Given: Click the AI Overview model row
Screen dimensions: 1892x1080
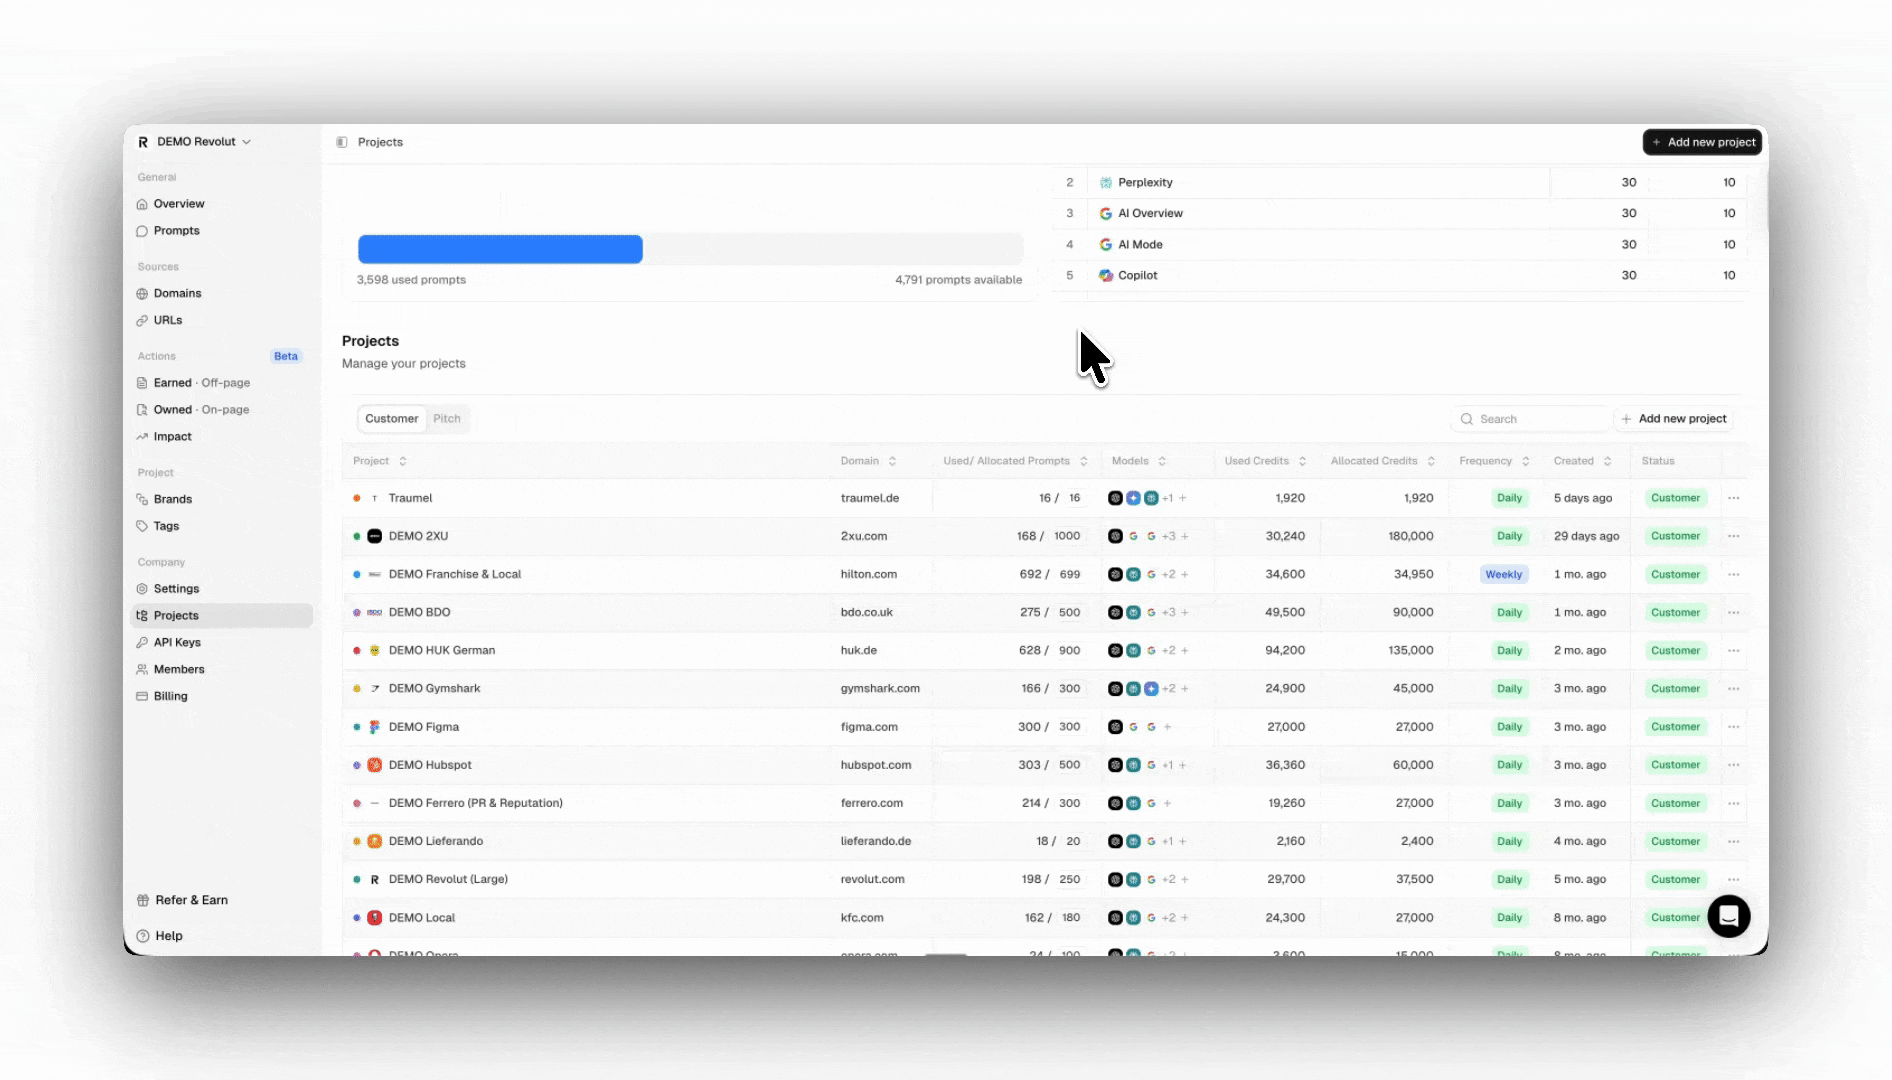Looking at the screenshot, I should coord(1400,213).
